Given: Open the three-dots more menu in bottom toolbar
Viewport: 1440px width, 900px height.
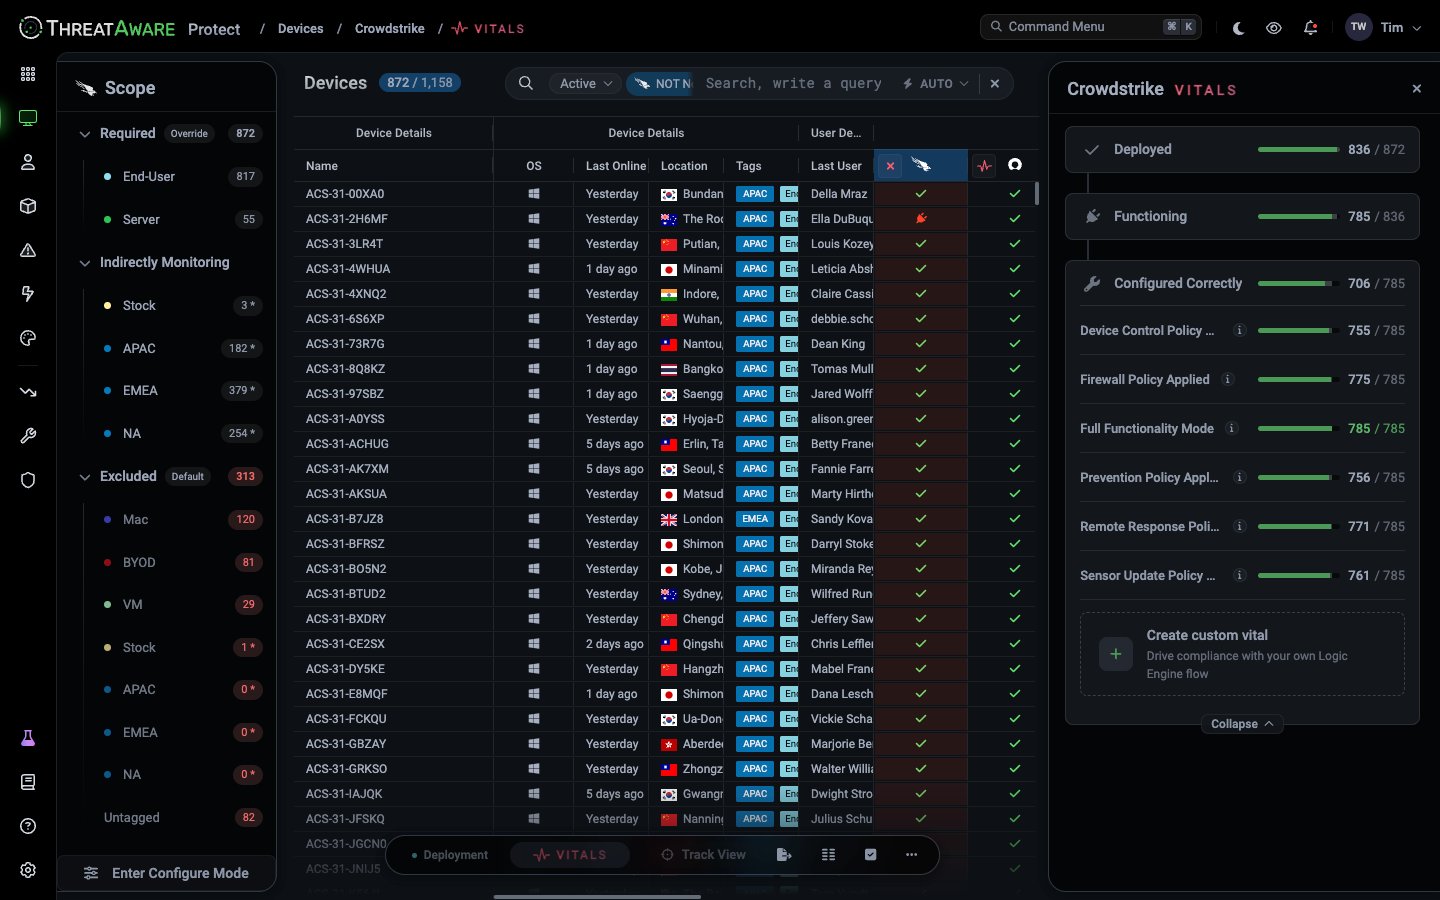Looking at the screenshot, I should (911, 855).
